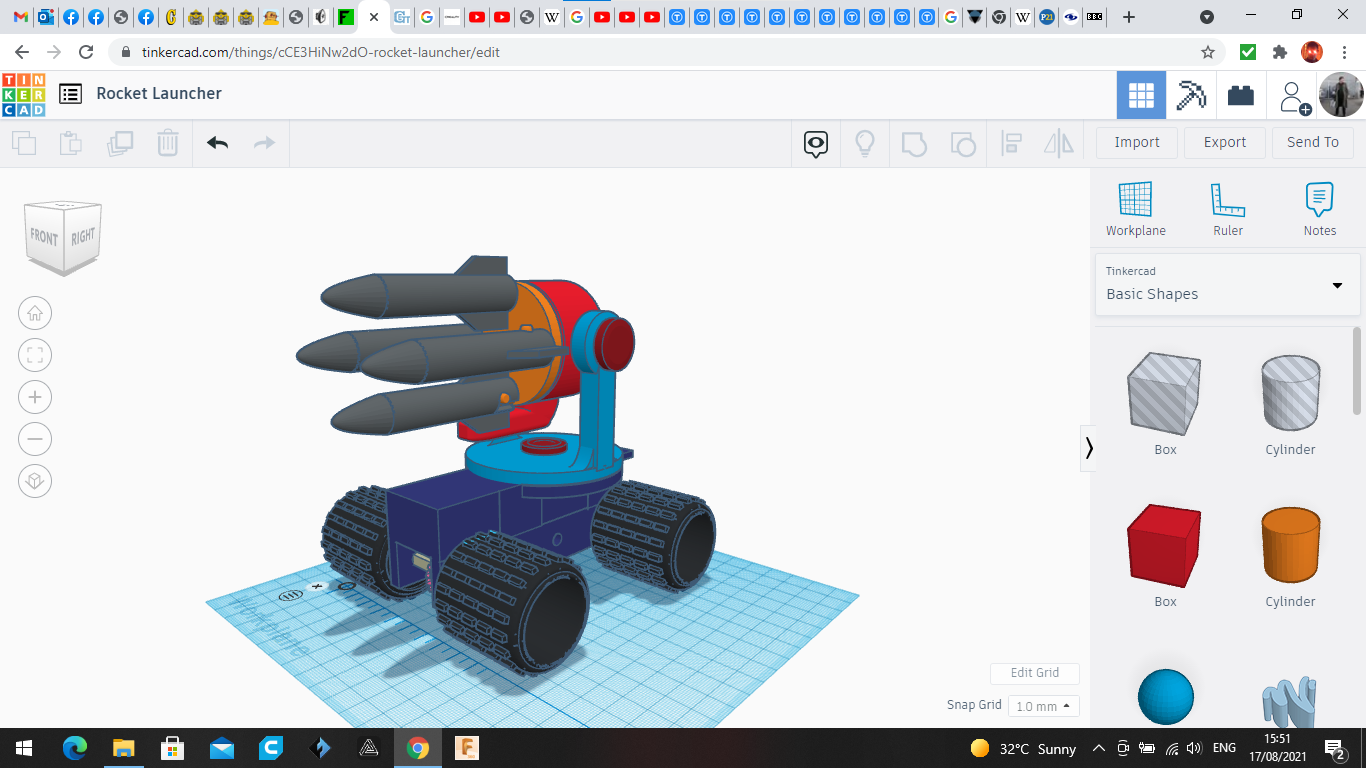Click the Copy tool
Image resolution: width=1366 pixels, height=768 pixels.
(24, 143)
